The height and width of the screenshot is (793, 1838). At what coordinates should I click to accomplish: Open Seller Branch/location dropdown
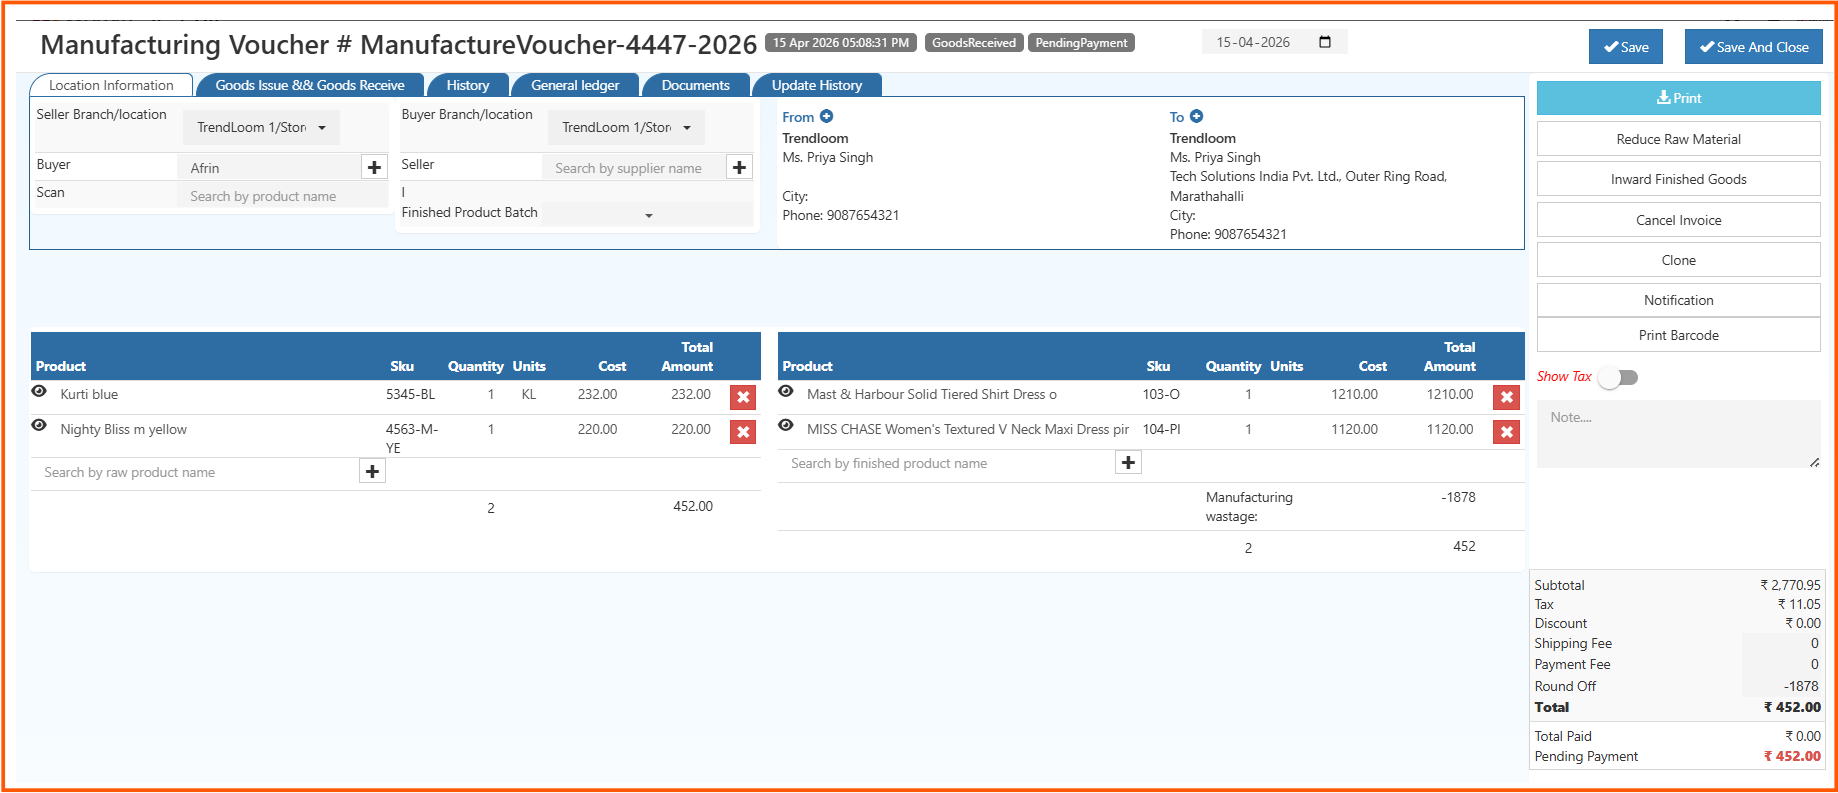pyautogui.click(x=262, y=127)
